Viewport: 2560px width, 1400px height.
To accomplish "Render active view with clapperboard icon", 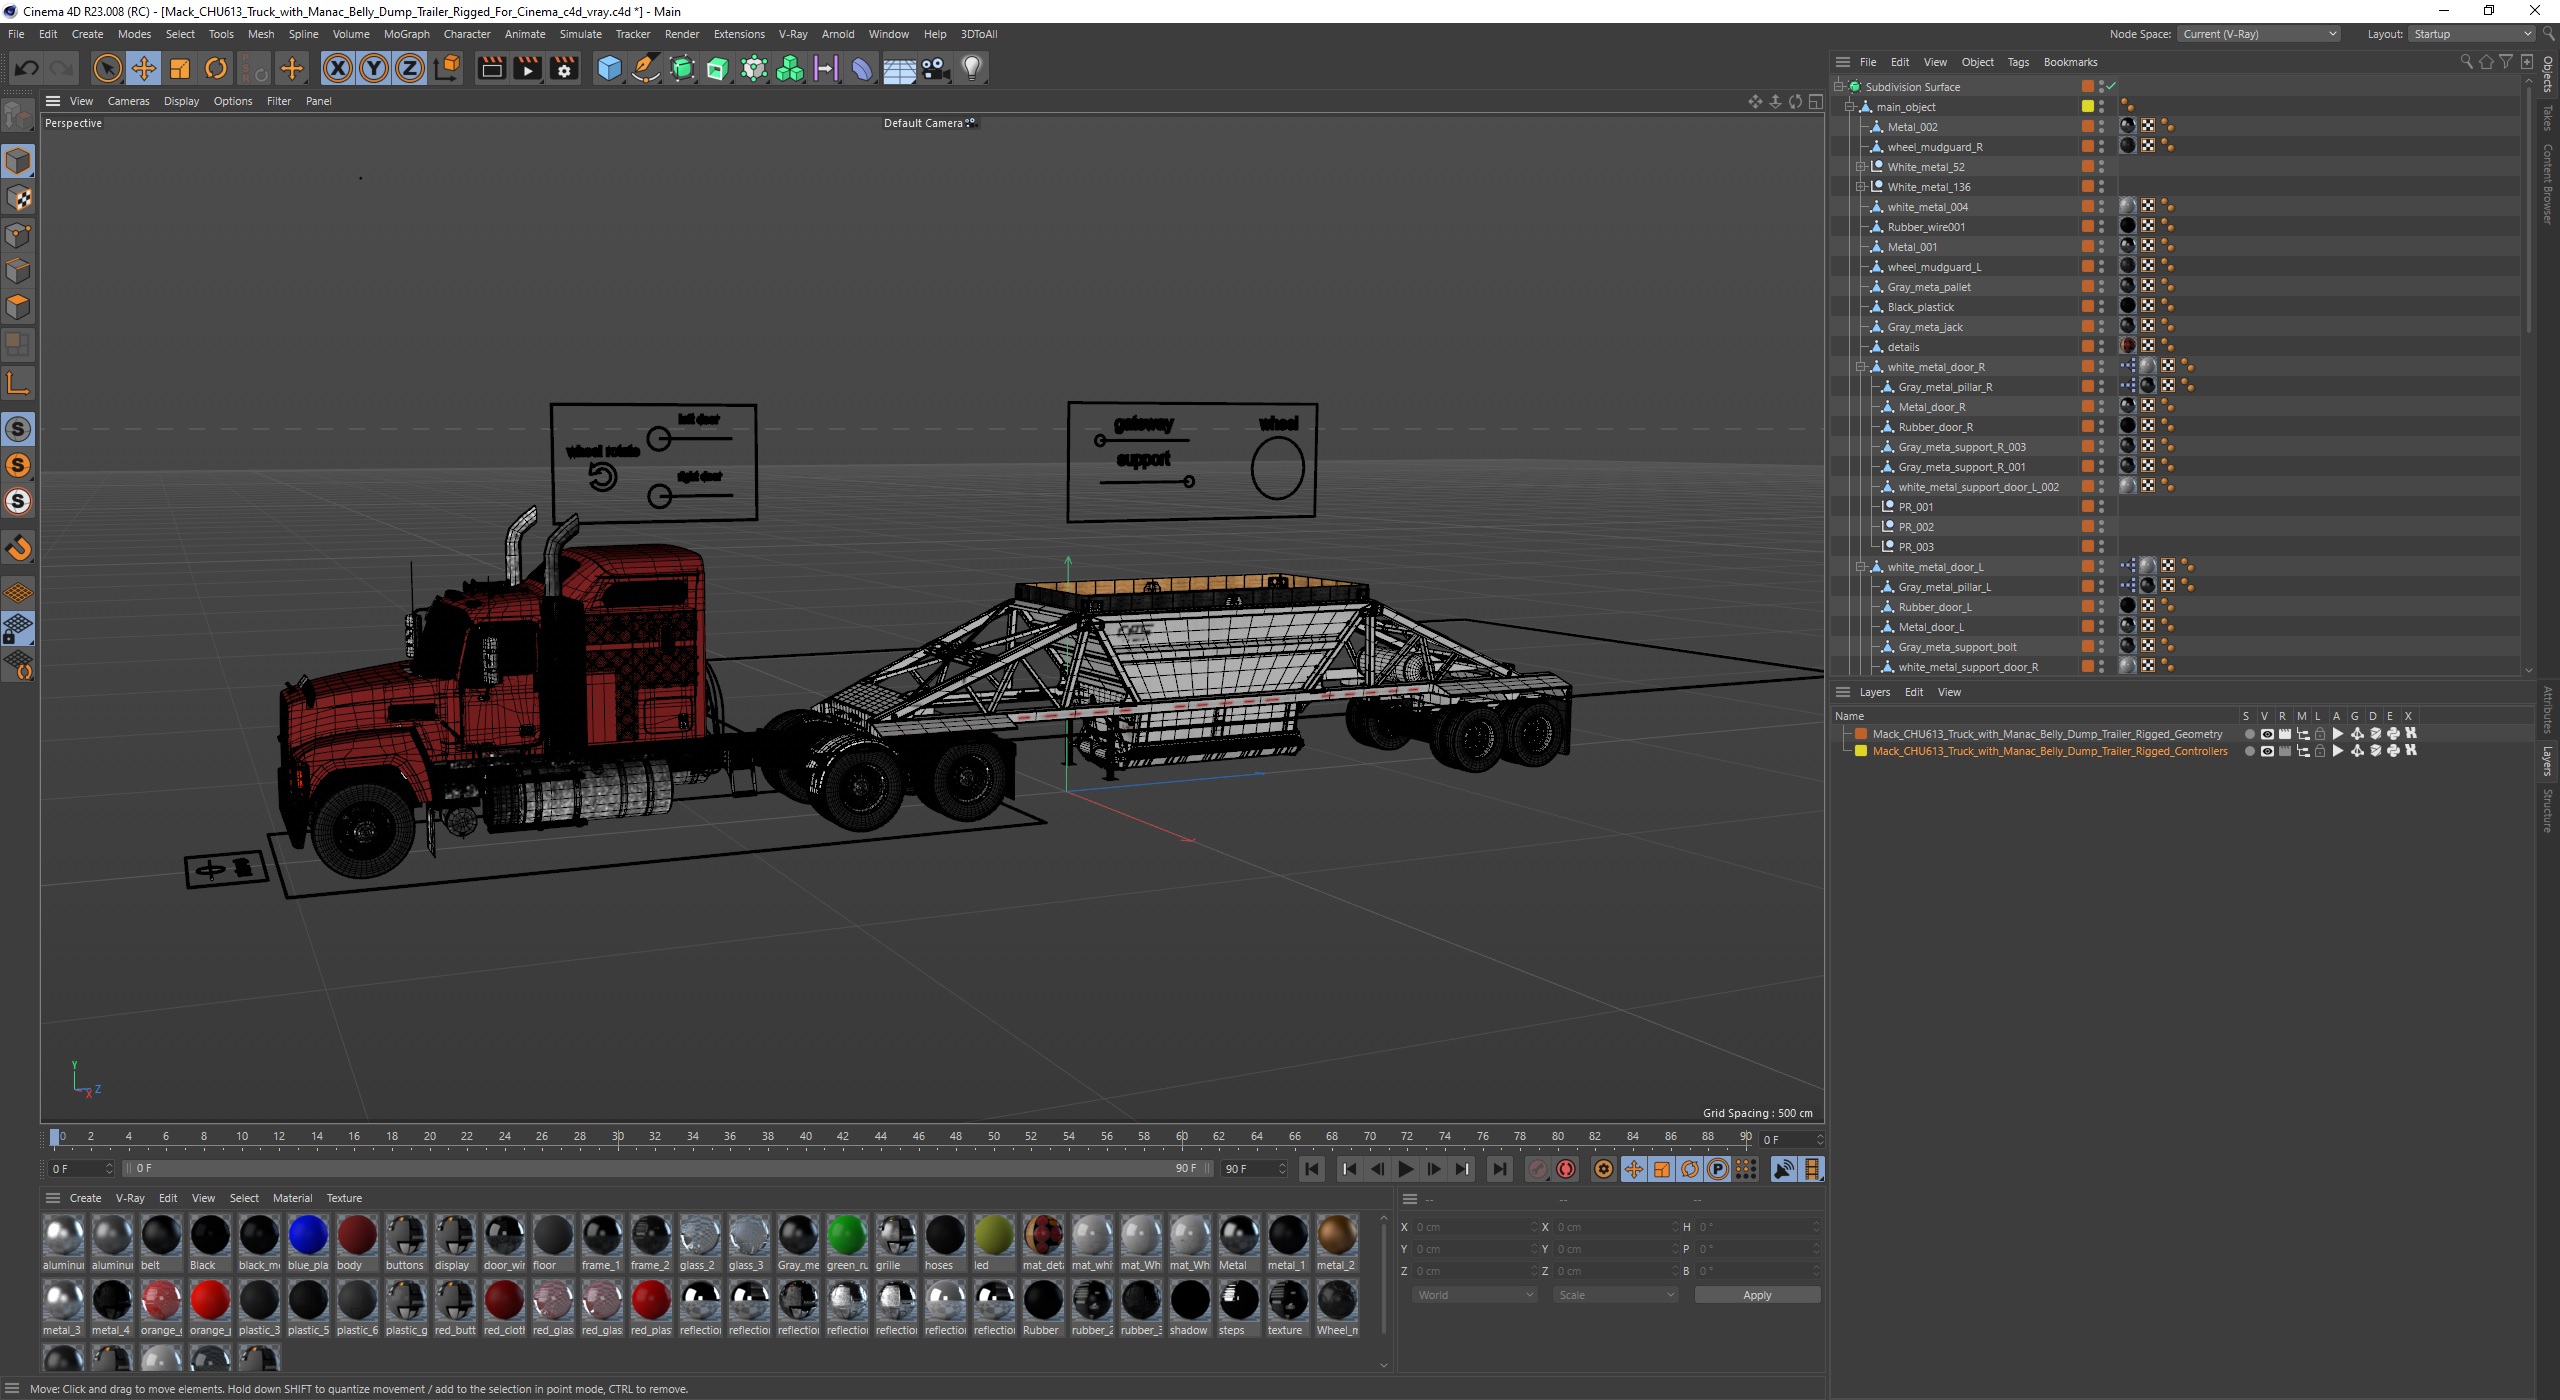I will 491,68.
